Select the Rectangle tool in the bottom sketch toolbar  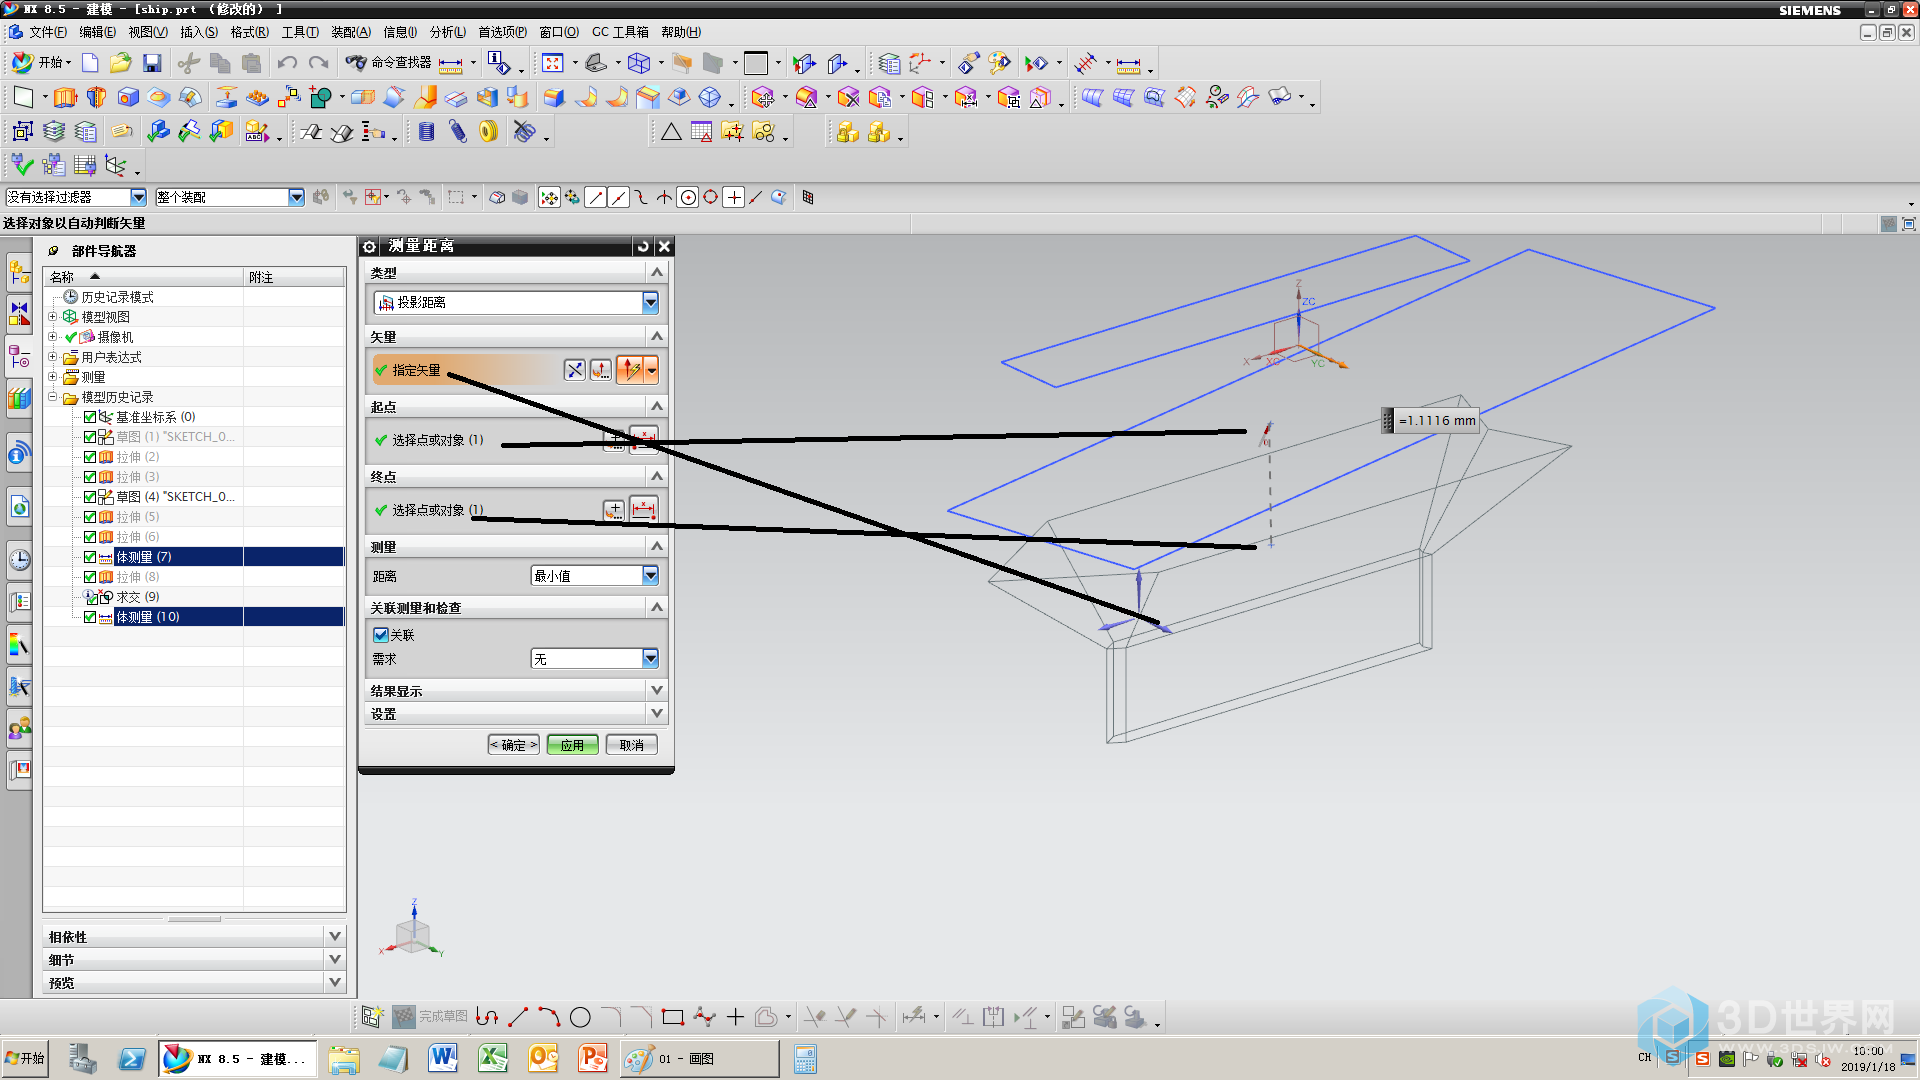[672, 1017]
